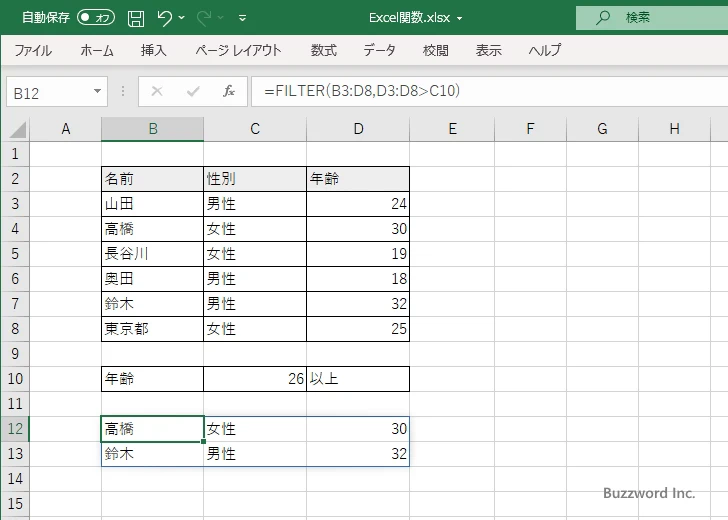Switch to the ホーム tab
The height and width of the screenshot is (520, 728).
[x=97, y=50]
